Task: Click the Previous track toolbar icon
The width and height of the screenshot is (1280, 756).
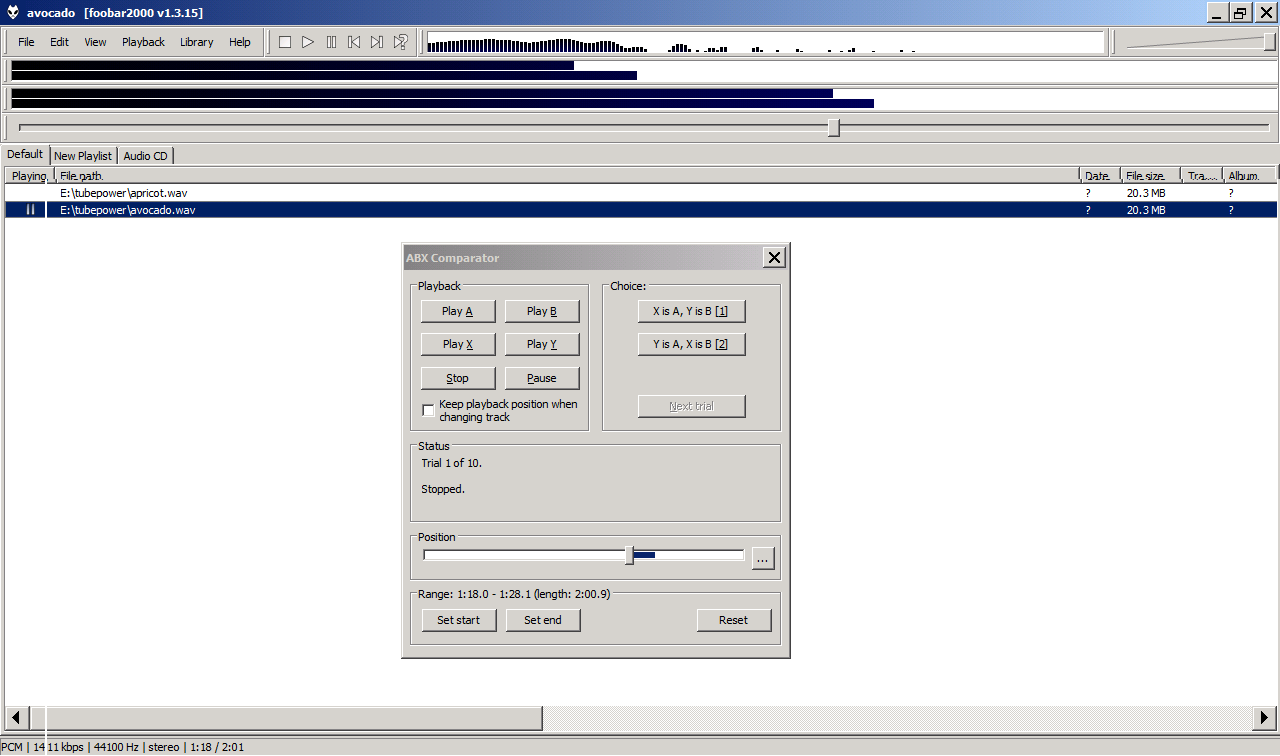Action: tap(354, 42)
